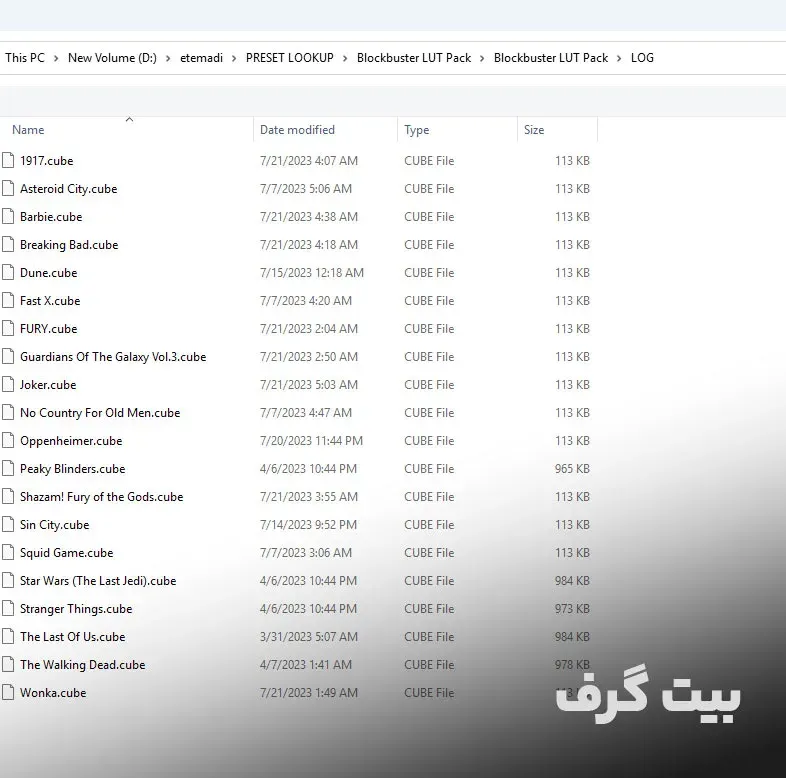Click the file icon of The Last Of Us.cube
The image size is (786, 778).
click(8, 637)
